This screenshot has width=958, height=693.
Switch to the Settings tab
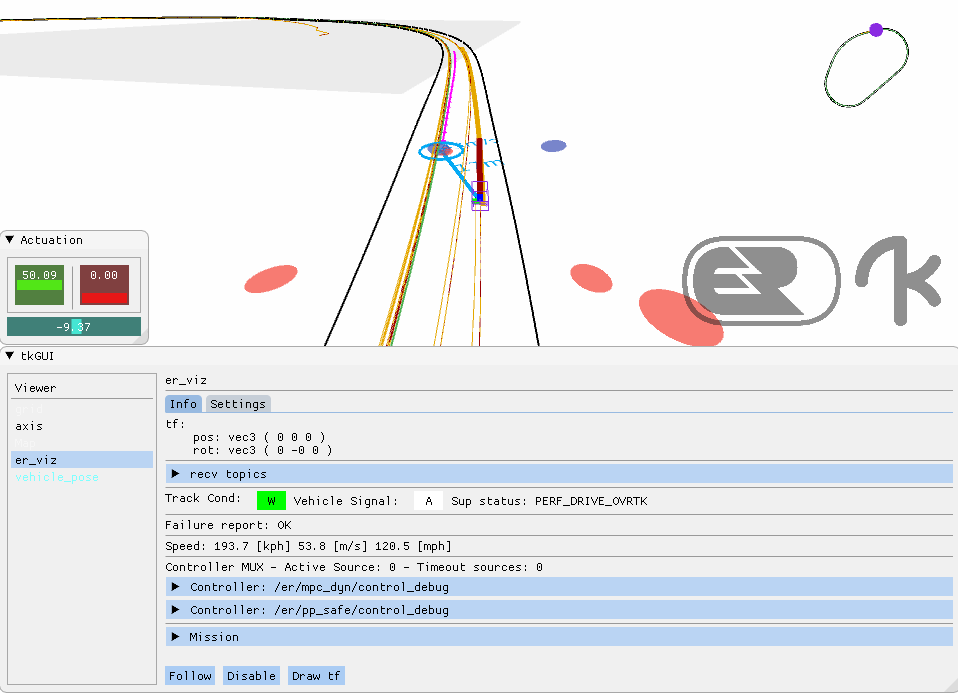point(238,404)
